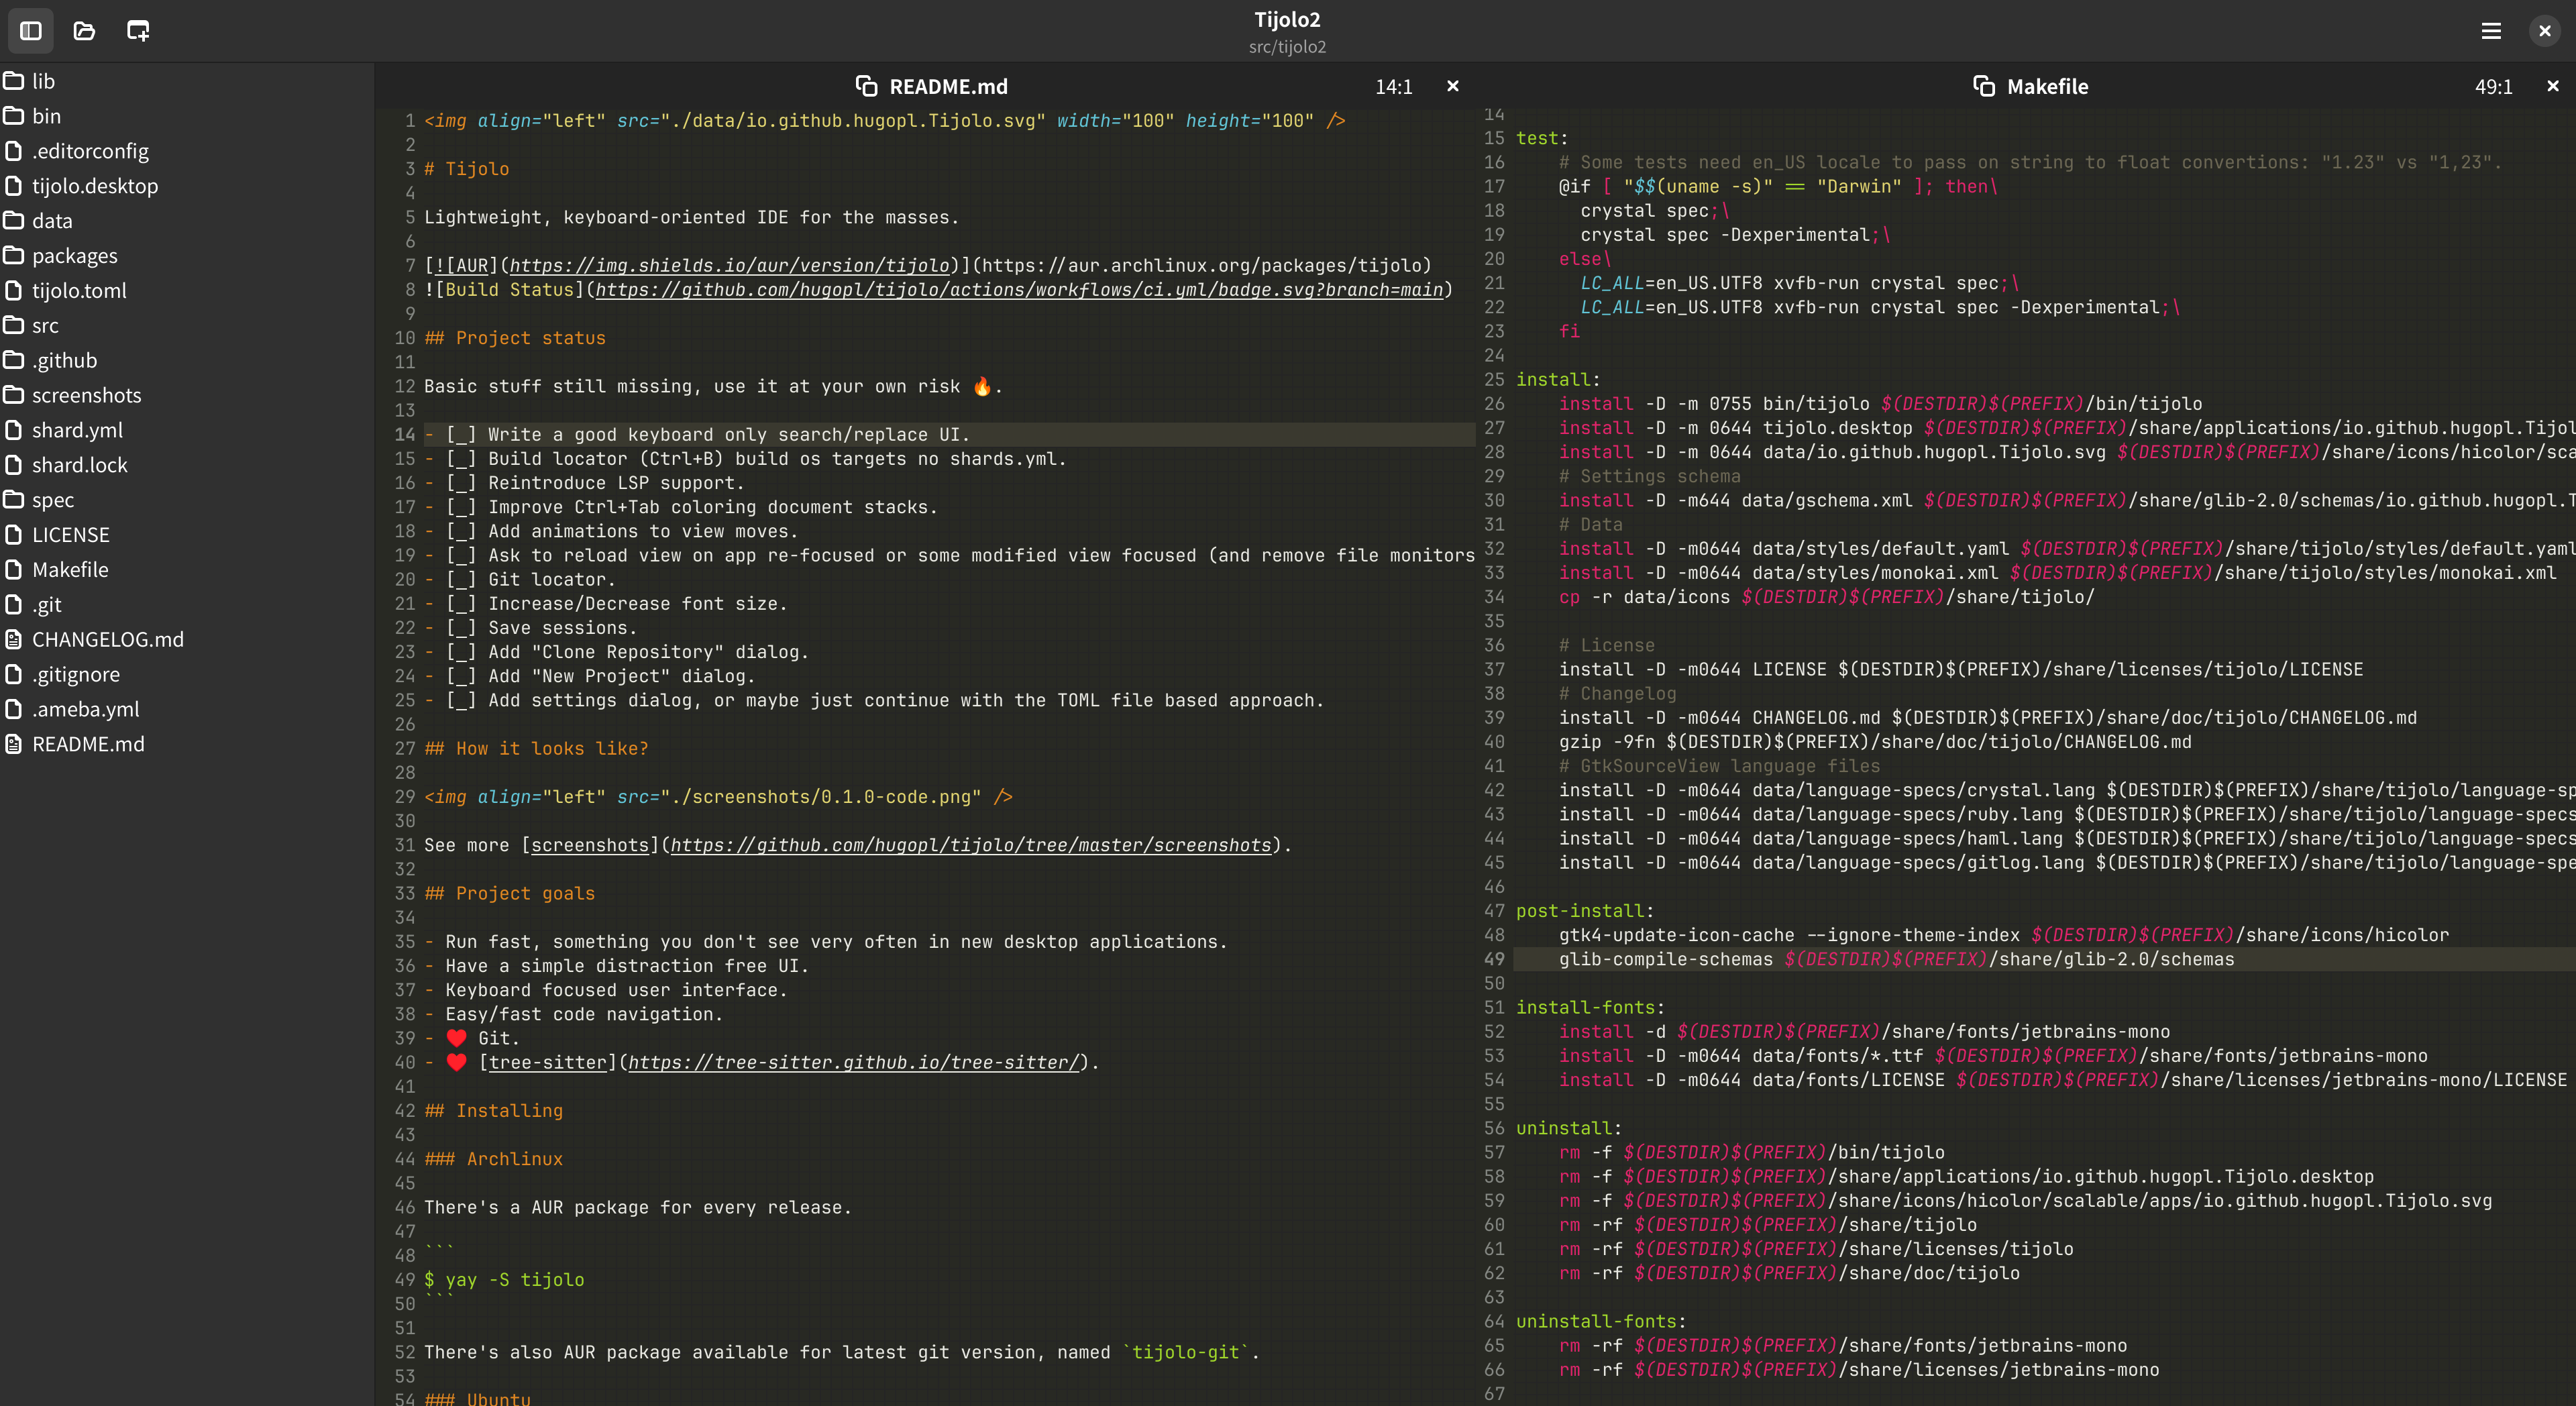2576x1406 pixels.
Task: Click the 'uninstall:' target line
Action: (1569, 1128)
